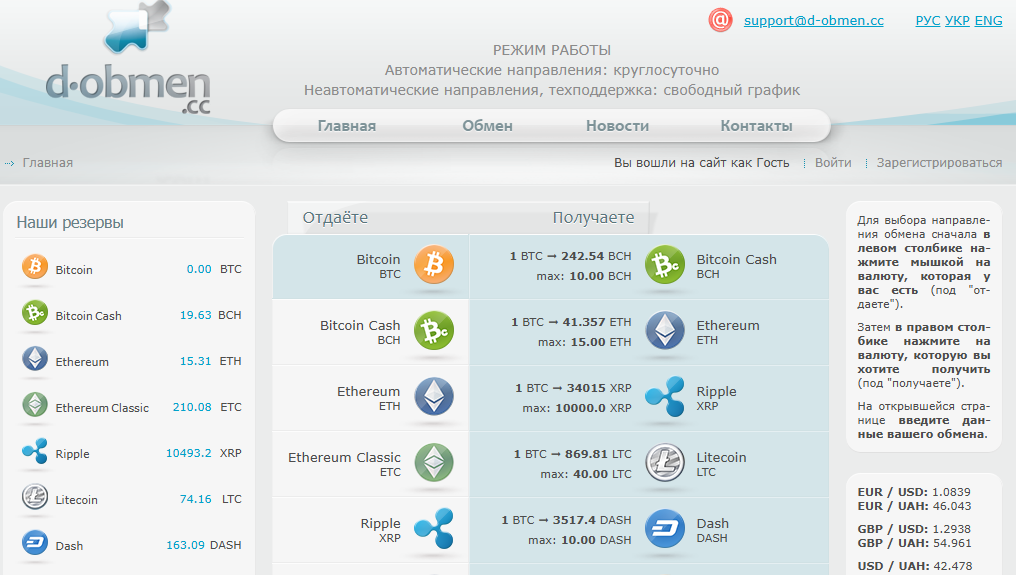
Task: Click the d-obmen.cc logo
Action: pyautogui.click(x=128, y=58)
